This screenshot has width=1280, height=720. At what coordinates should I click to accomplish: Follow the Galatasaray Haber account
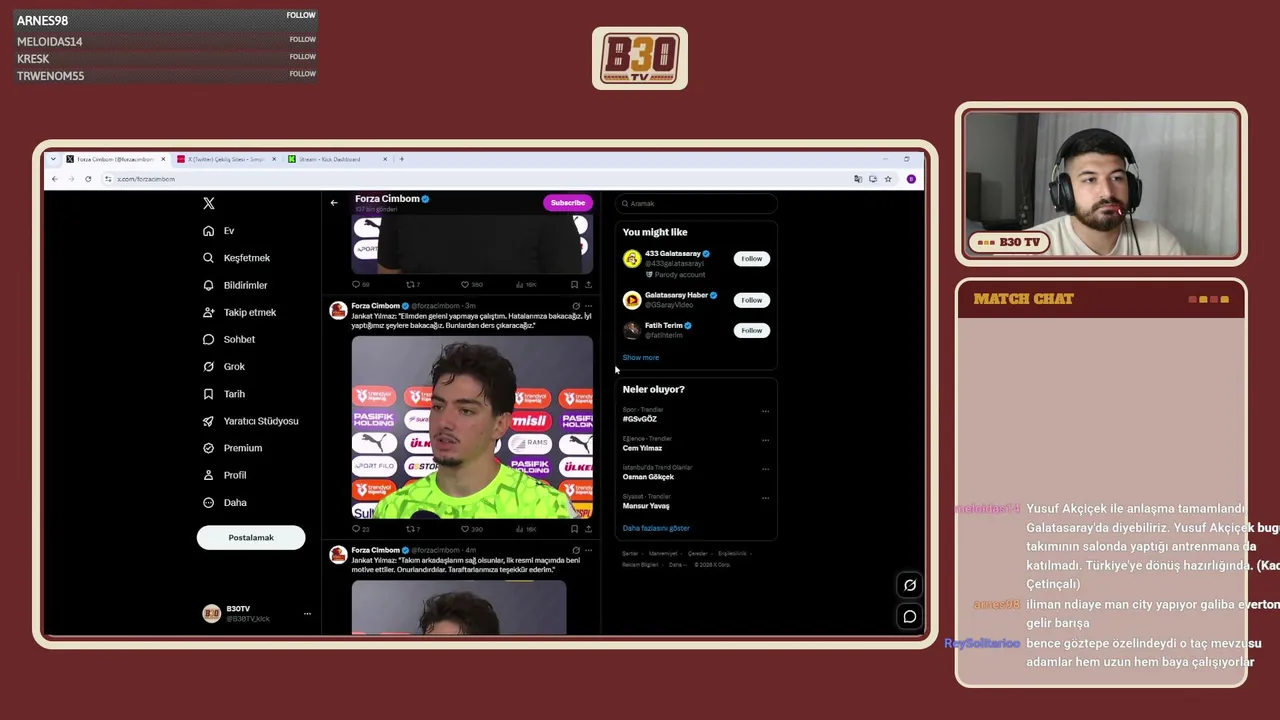(x=751, y=300)
